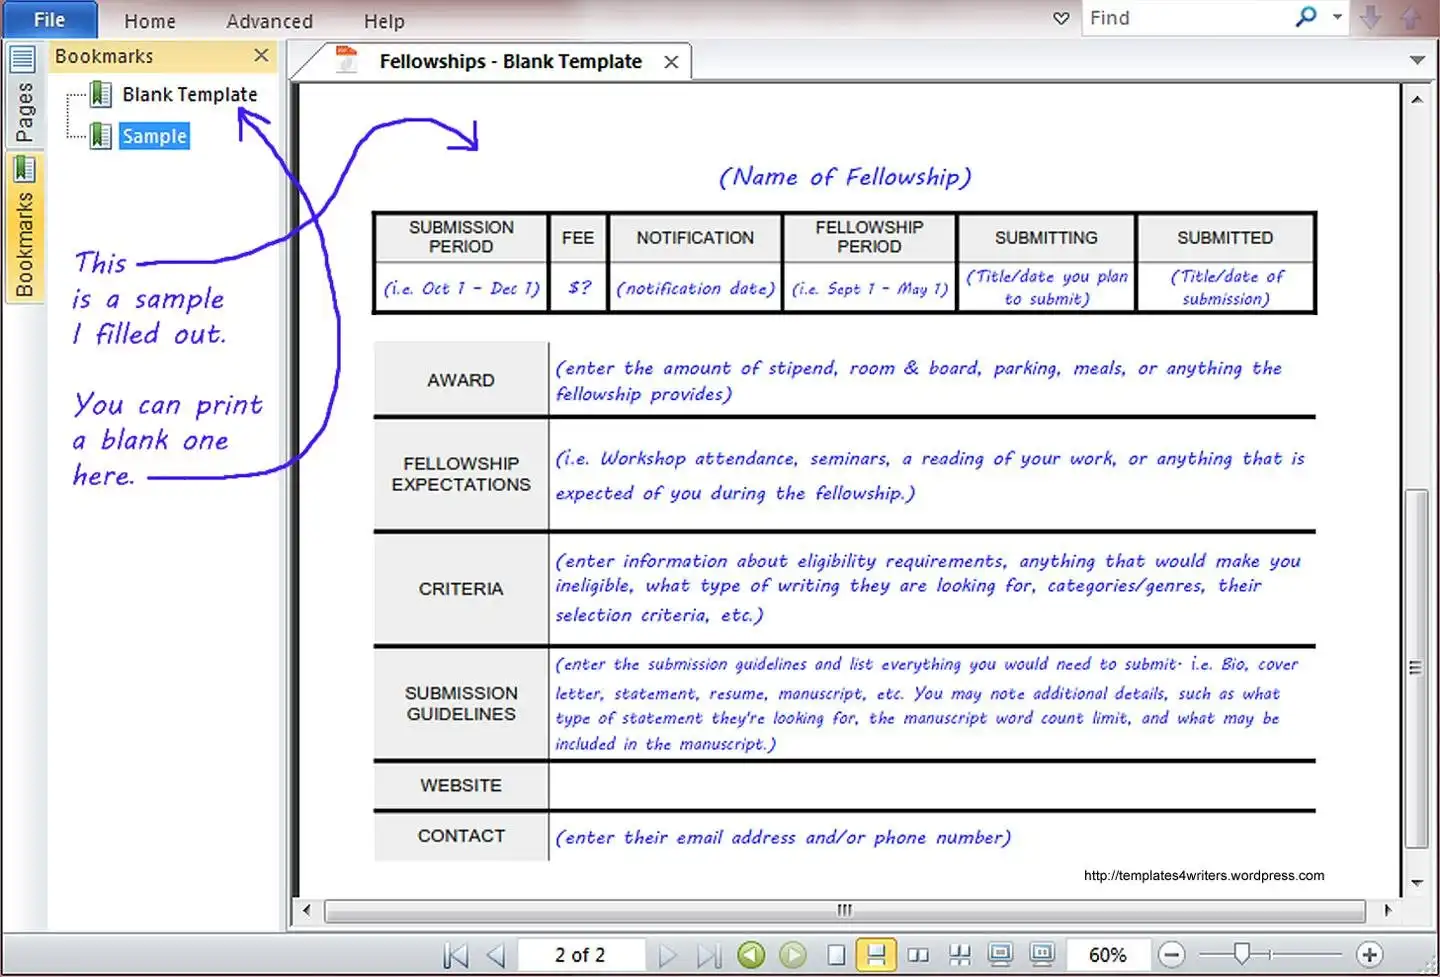Image resolution: width=1440 pixels, height=977 pixels.
Task: Switch to continuous facing pages view
Action: click(x=960, y=955)
